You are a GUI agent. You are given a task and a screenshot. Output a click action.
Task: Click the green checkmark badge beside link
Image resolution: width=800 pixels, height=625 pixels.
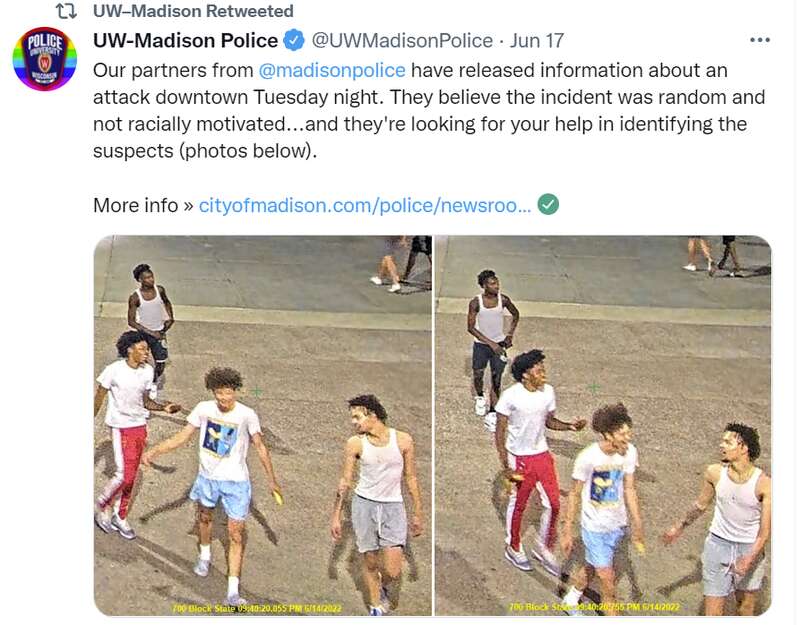pos(548,205)
